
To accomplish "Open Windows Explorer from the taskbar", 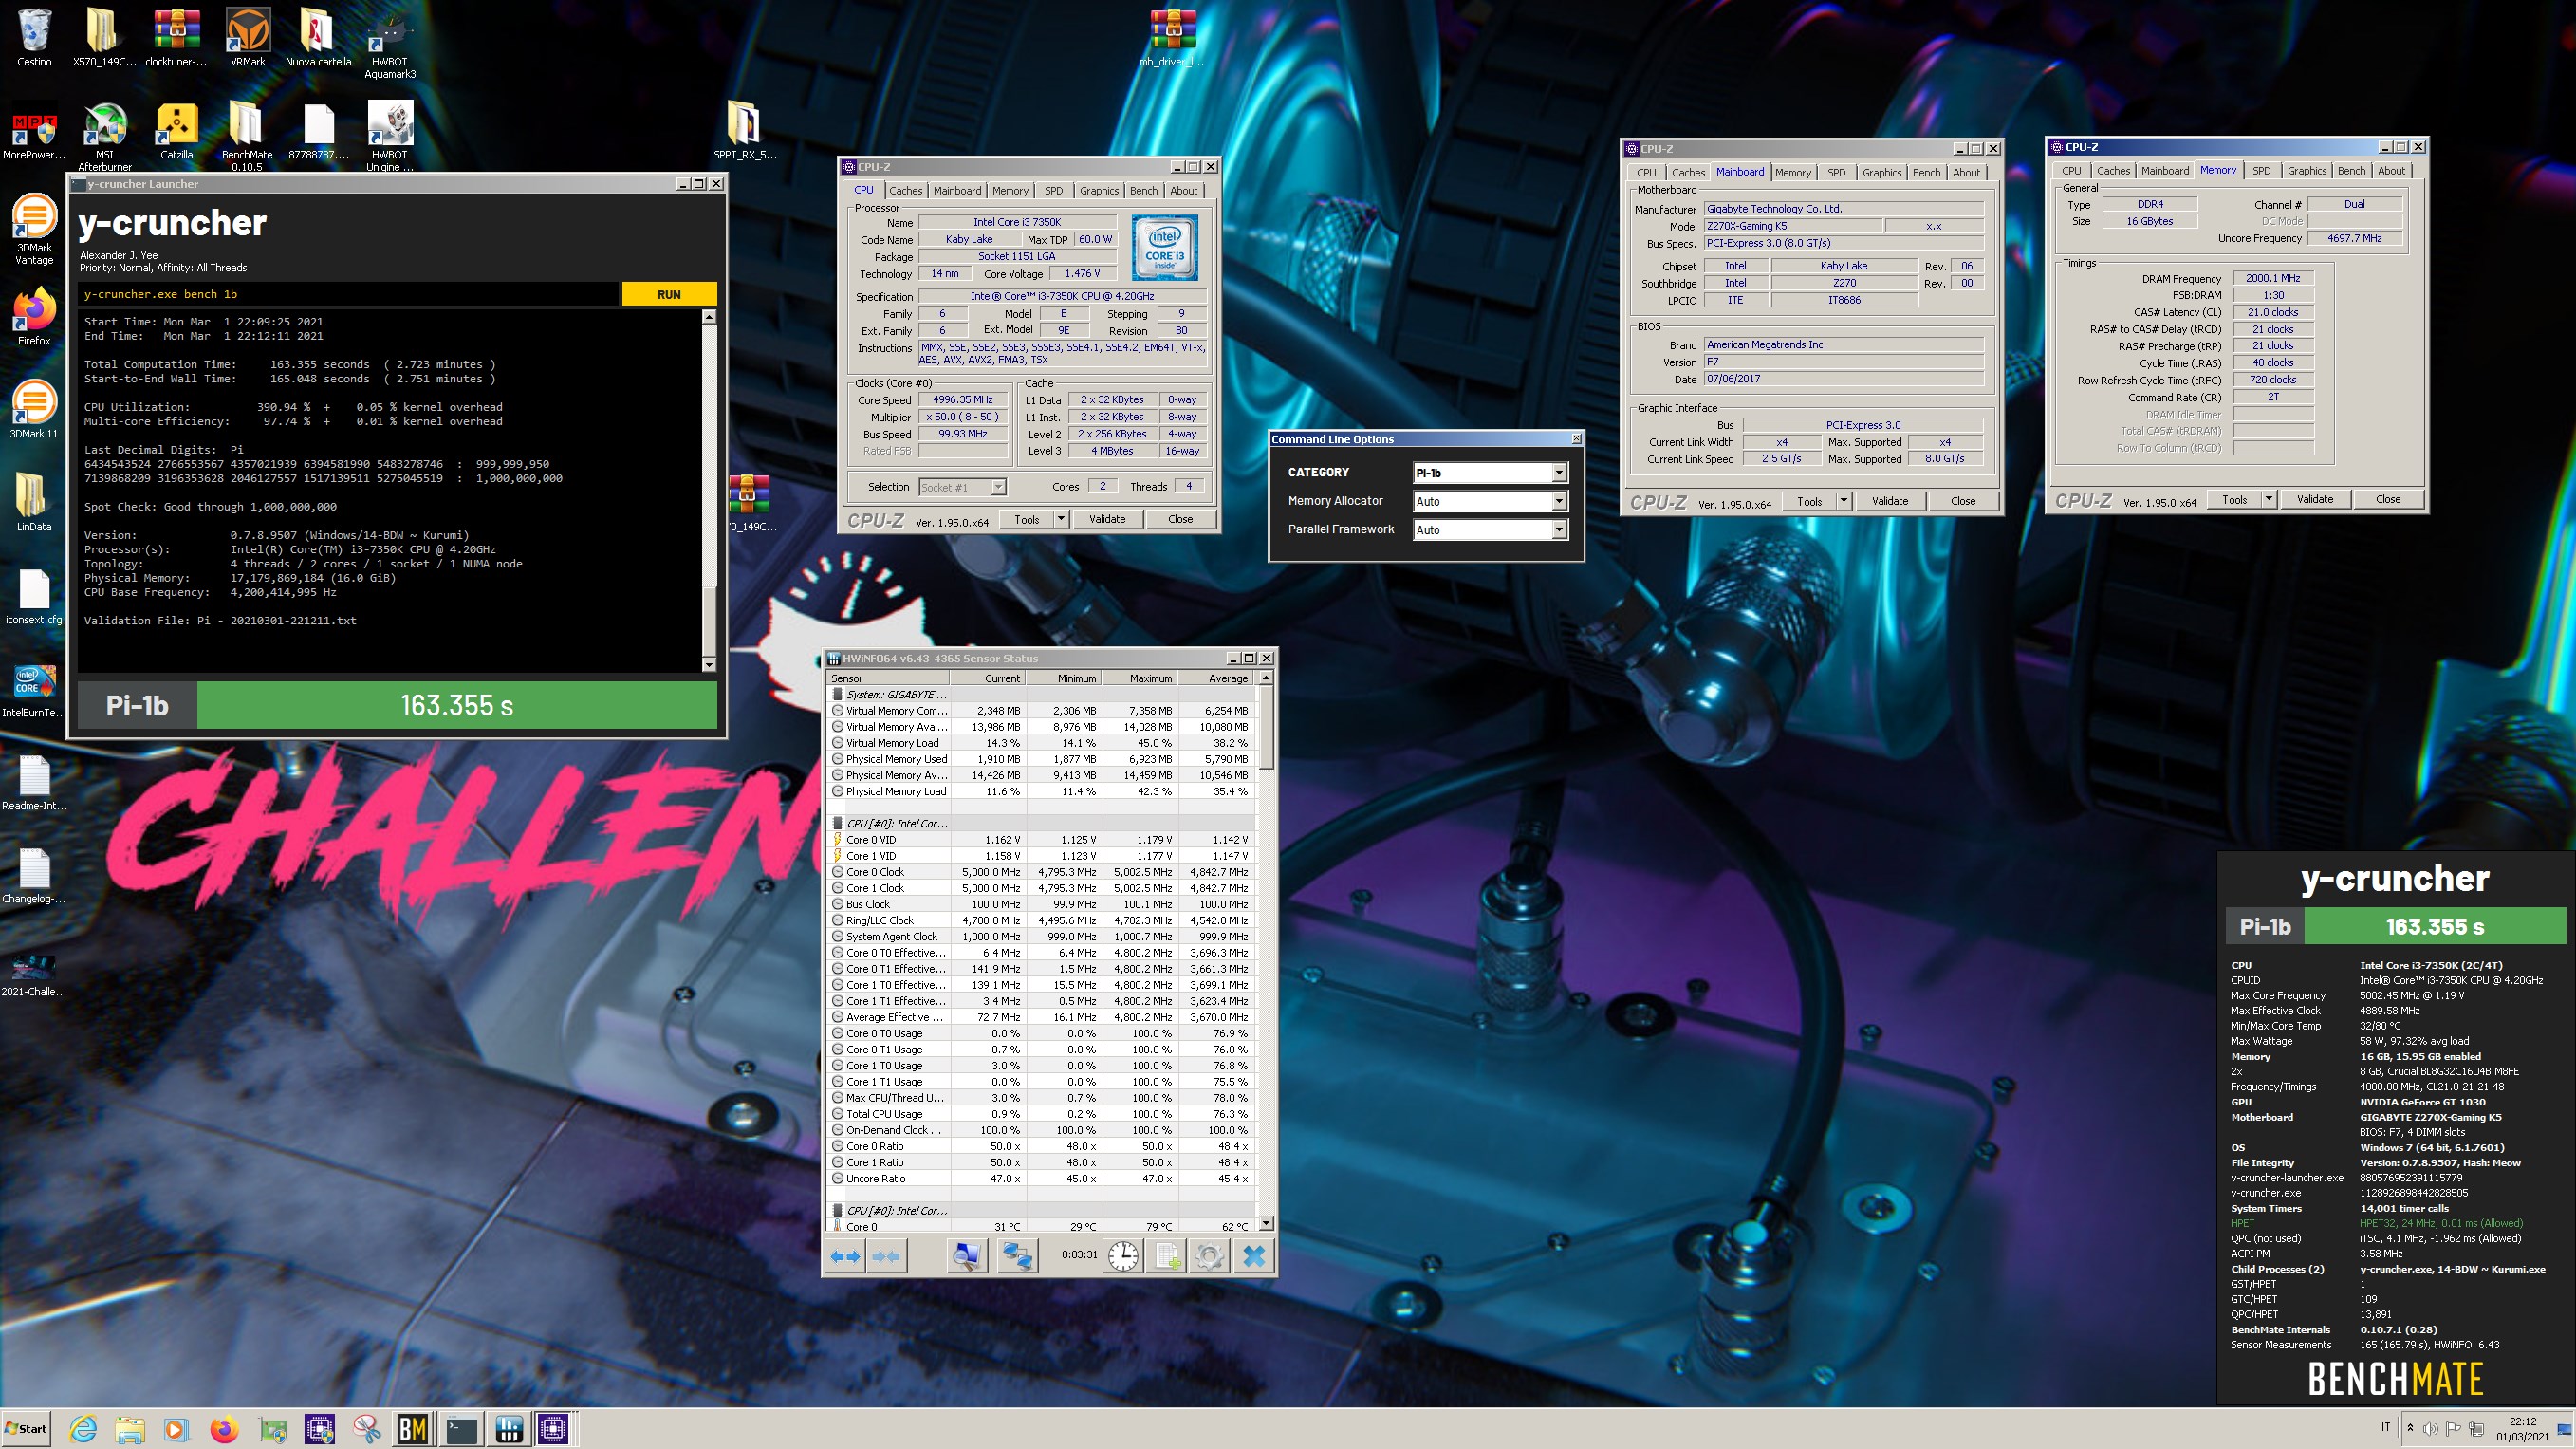I will coord(130,1429).
